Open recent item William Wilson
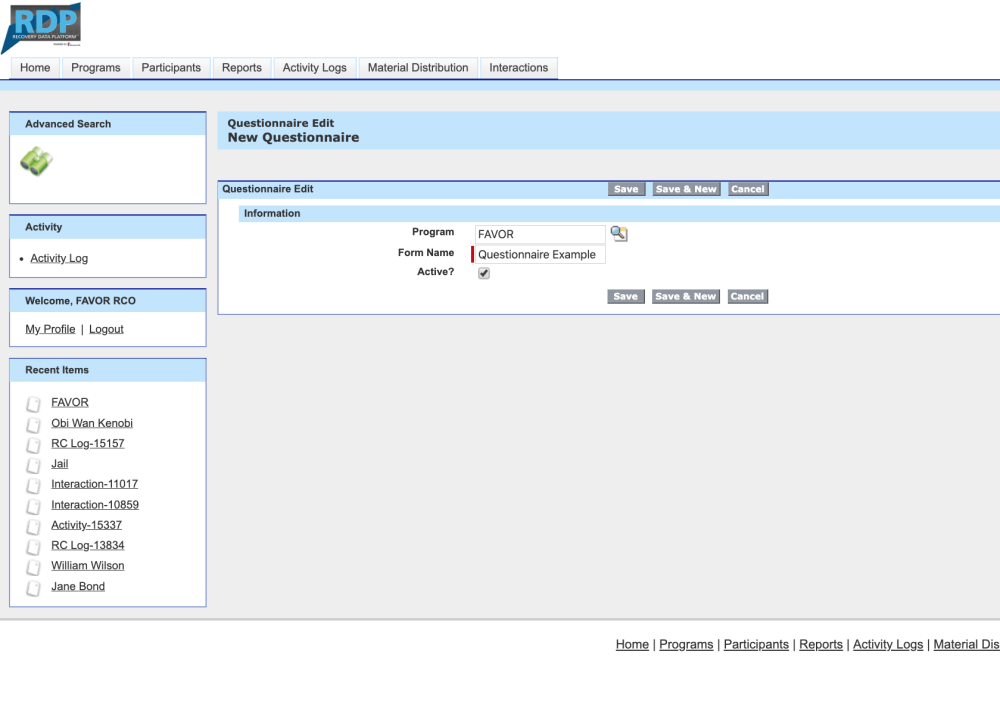Image resolution: width=1000 pixels, height=717 pixels. coord(88,566)
